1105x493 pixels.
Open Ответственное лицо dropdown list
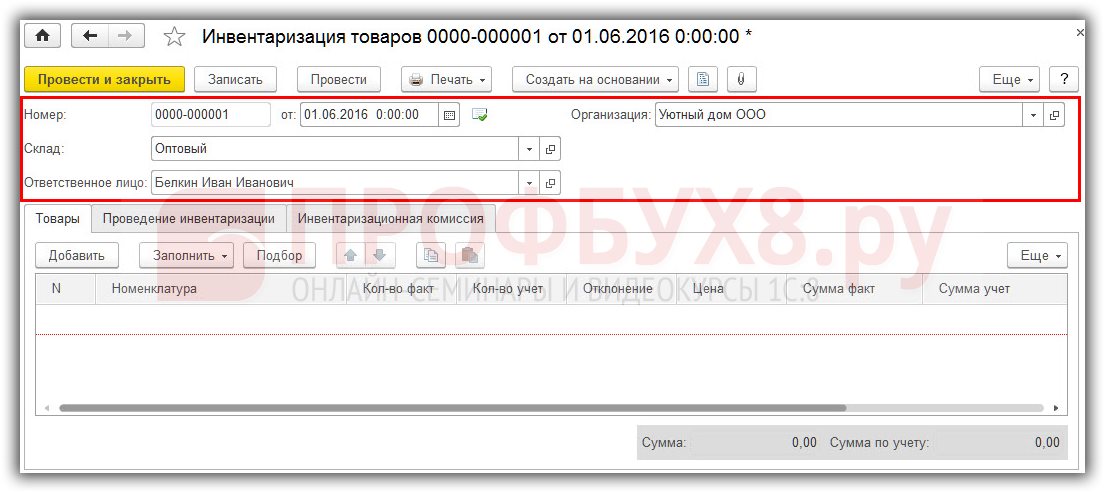pyautogui.click(x=529, y=183)
